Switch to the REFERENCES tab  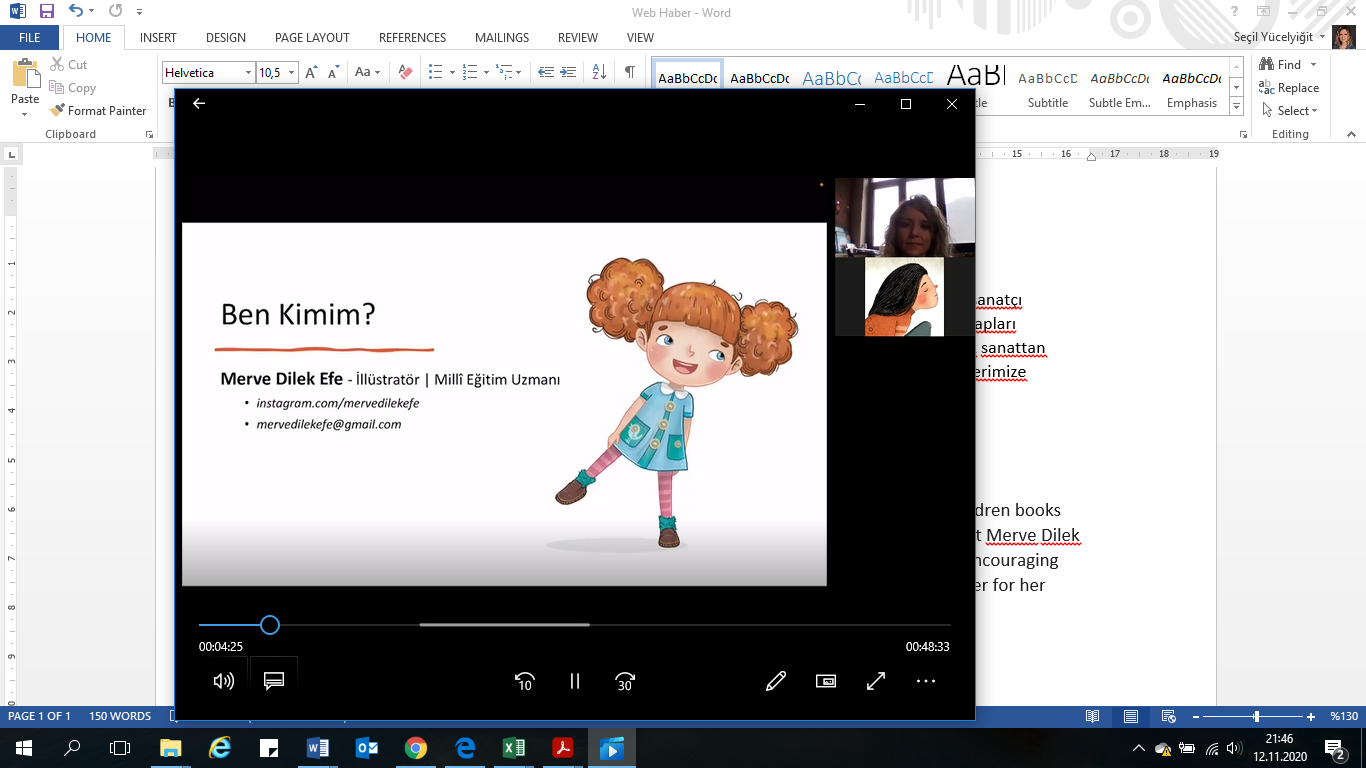(412, 38)
